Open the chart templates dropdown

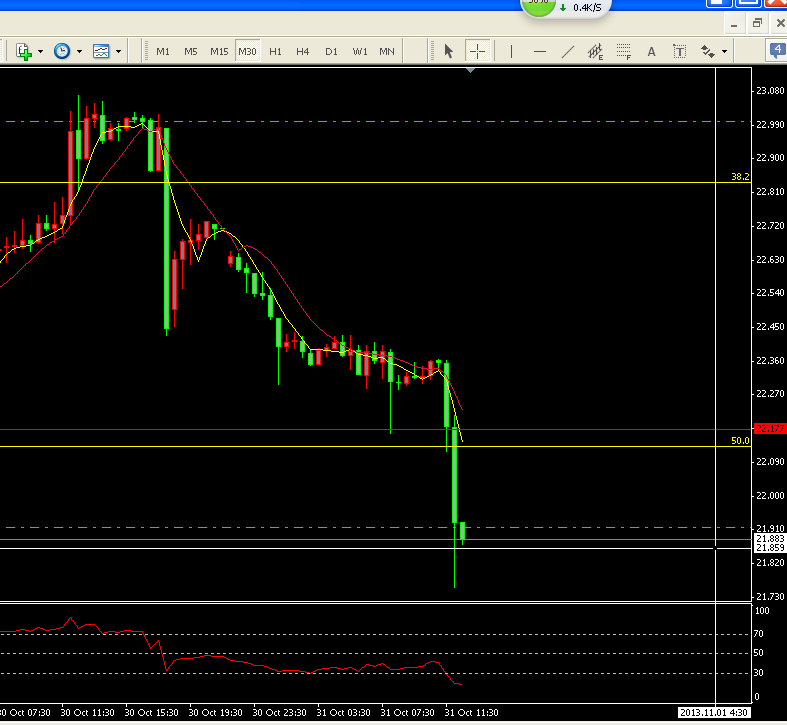(x=118, y=51)
